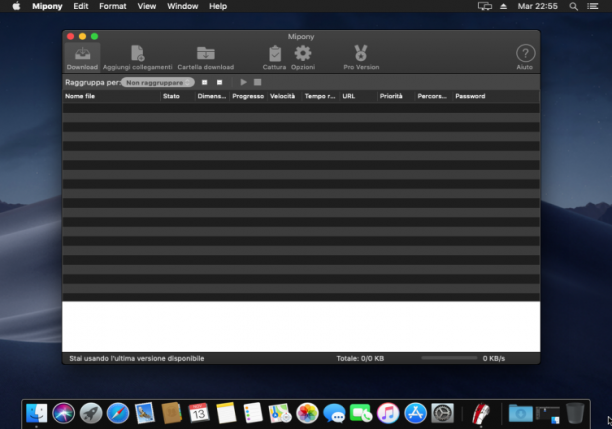Open the Downloads folder in Dock
This screenshot has height=429, width=612.
click(521, 413)
